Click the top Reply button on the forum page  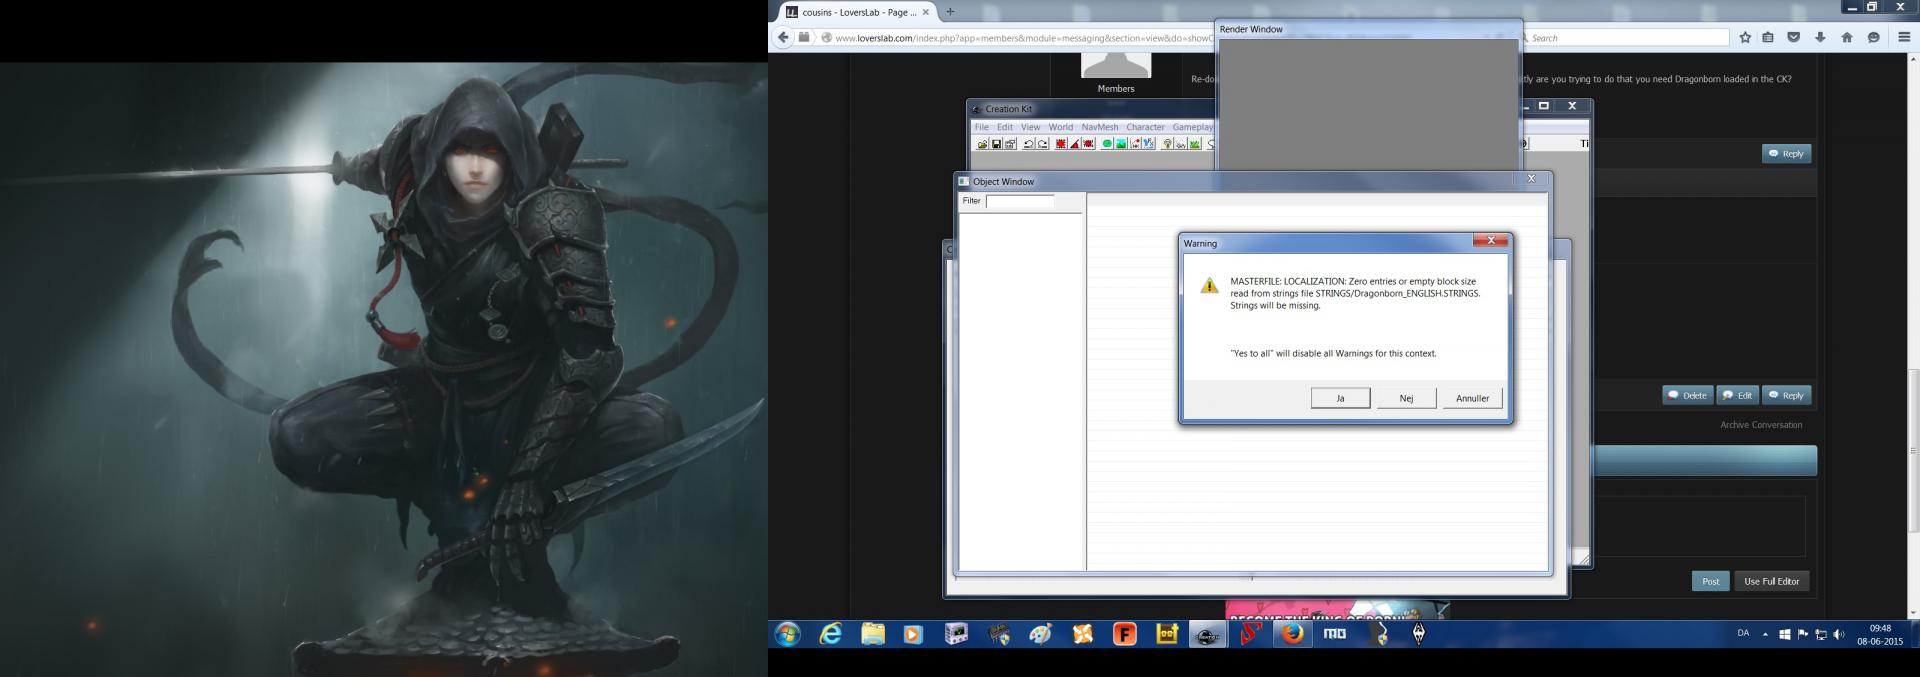coord(1786,154)
